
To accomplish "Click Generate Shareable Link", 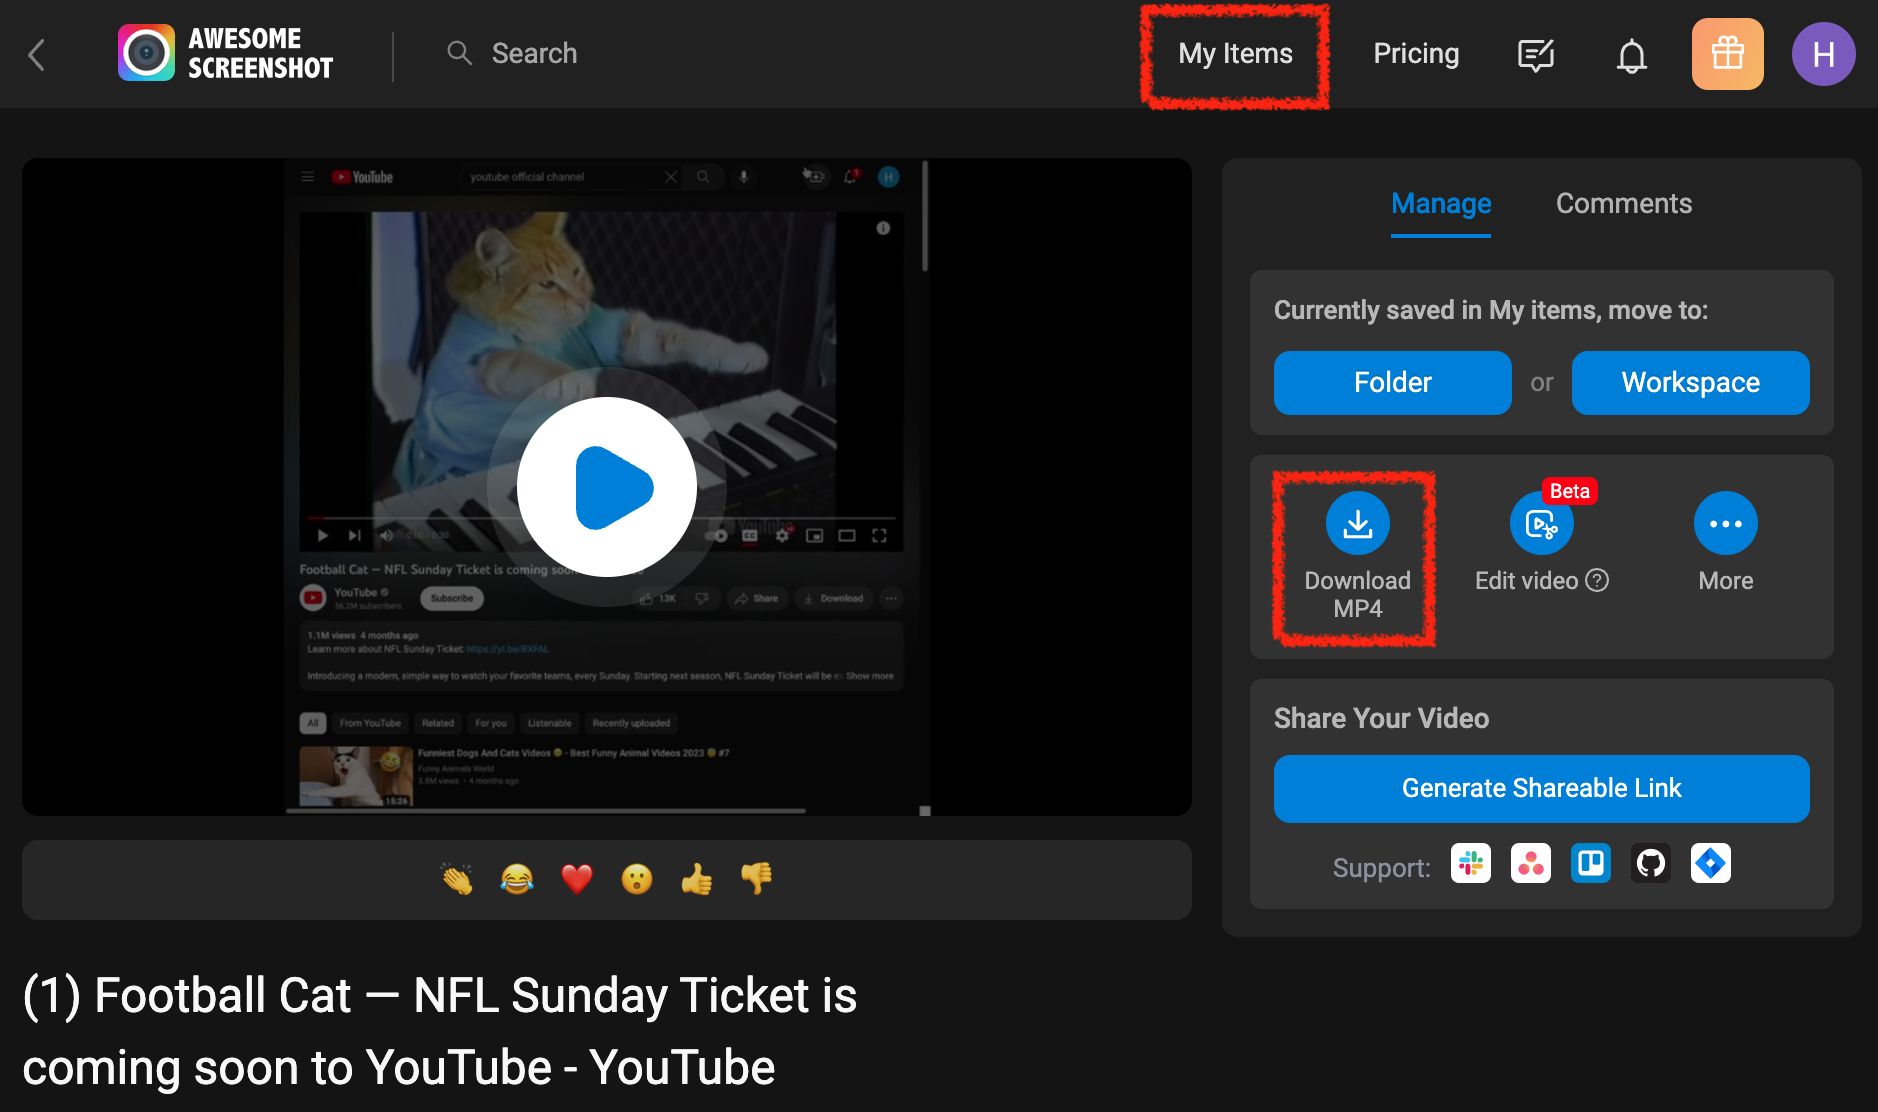I will tap(1541, 789).
